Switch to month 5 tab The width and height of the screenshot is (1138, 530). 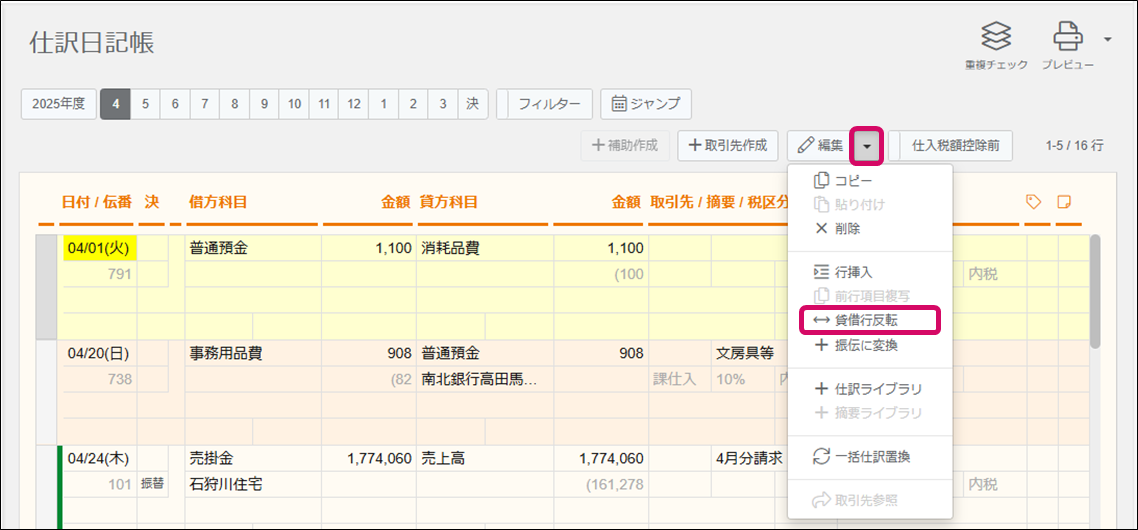[146, 103]
